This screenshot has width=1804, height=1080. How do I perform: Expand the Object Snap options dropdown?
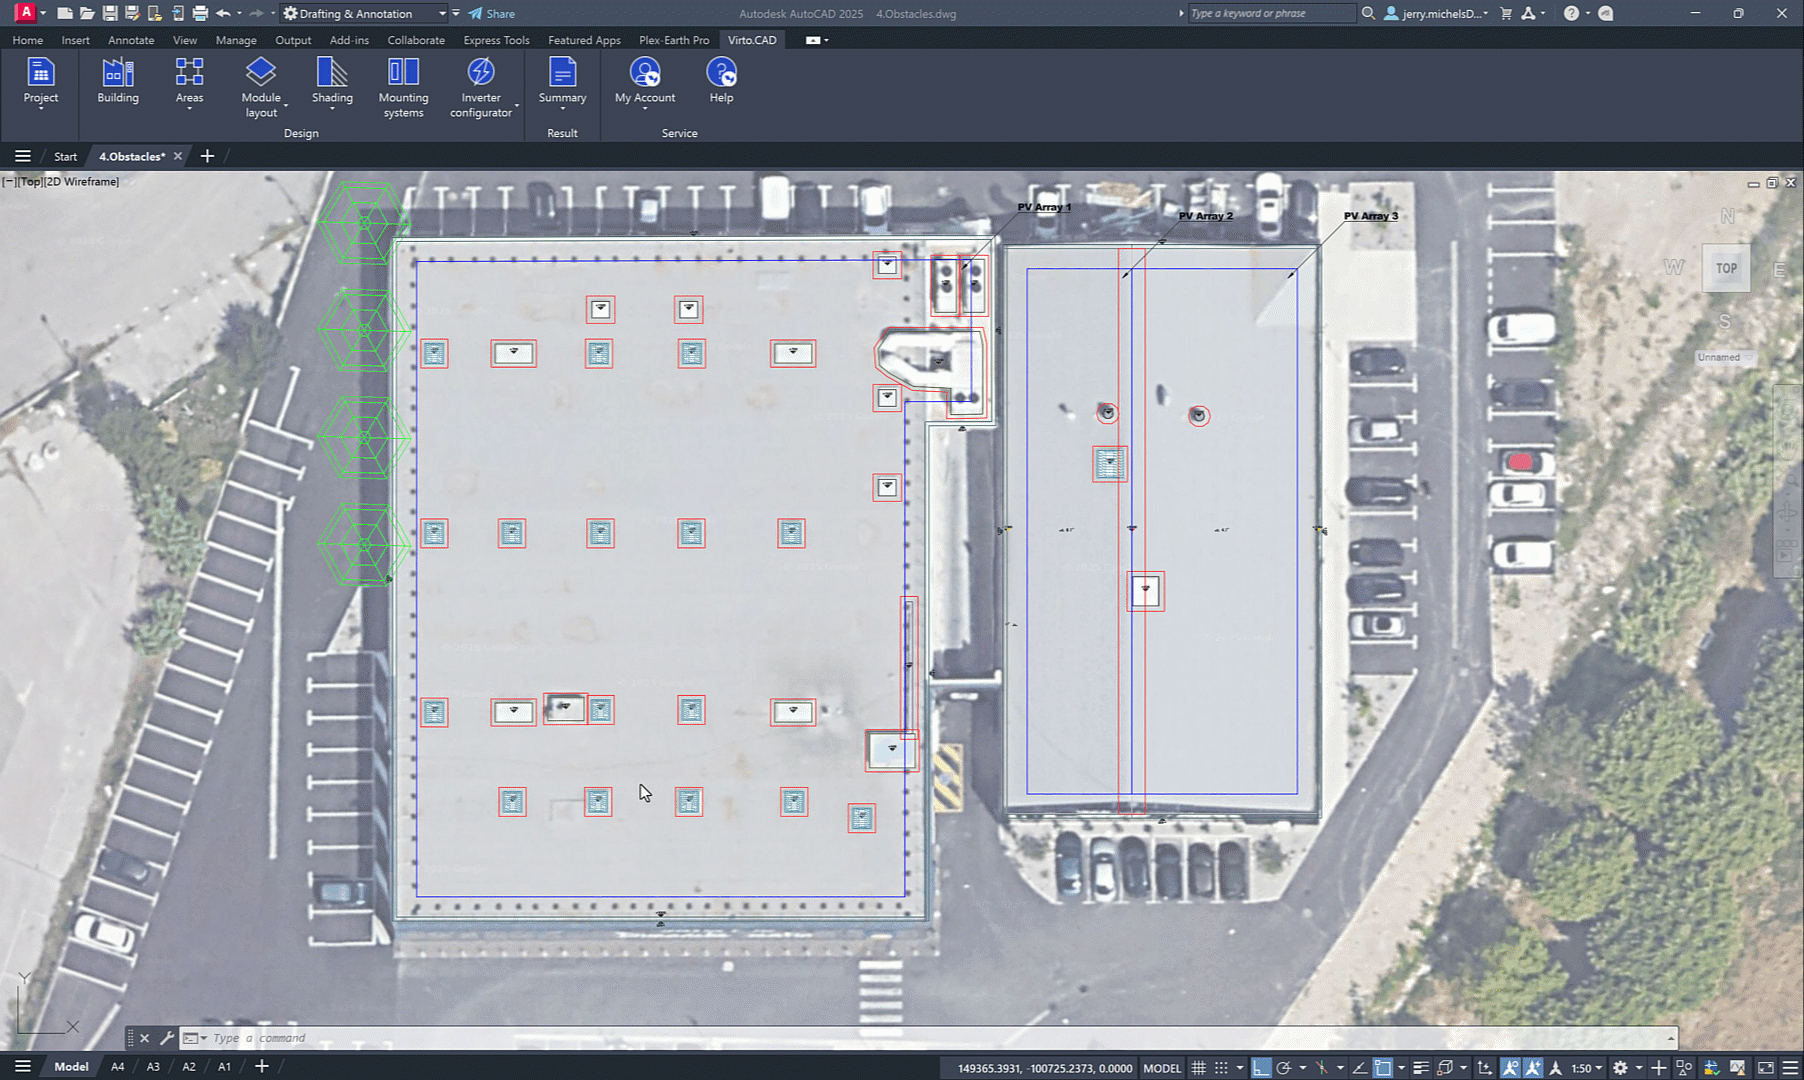click(1401, 1067)
